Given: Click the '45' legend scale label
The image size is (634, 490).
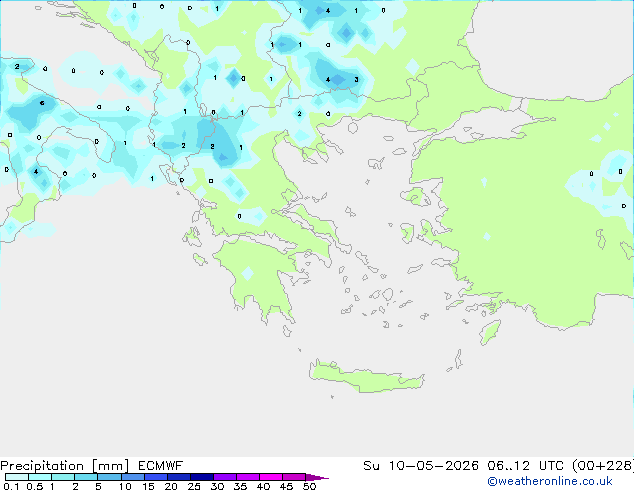Looking at the screenshot, I should click(x=286, y=486).
